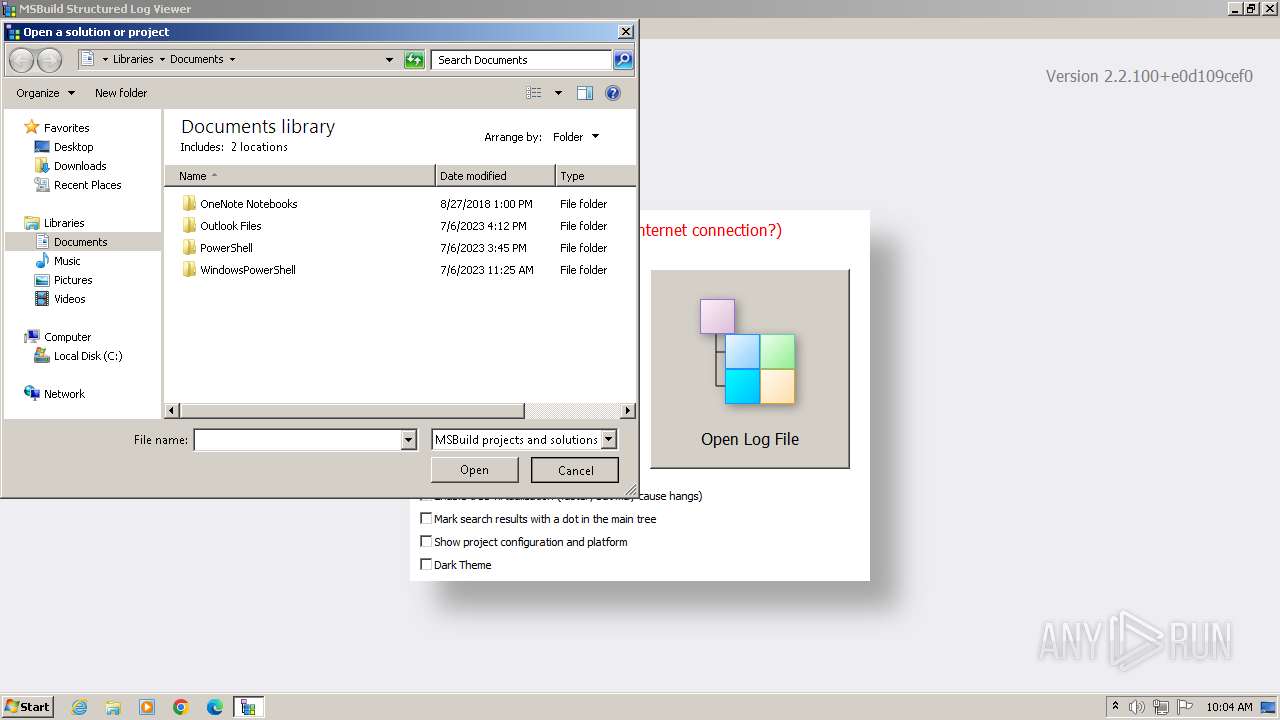The width and height of the screenshot is (1280, 720).
Task: Select Downloads in navigation pane
Action: 80,166
